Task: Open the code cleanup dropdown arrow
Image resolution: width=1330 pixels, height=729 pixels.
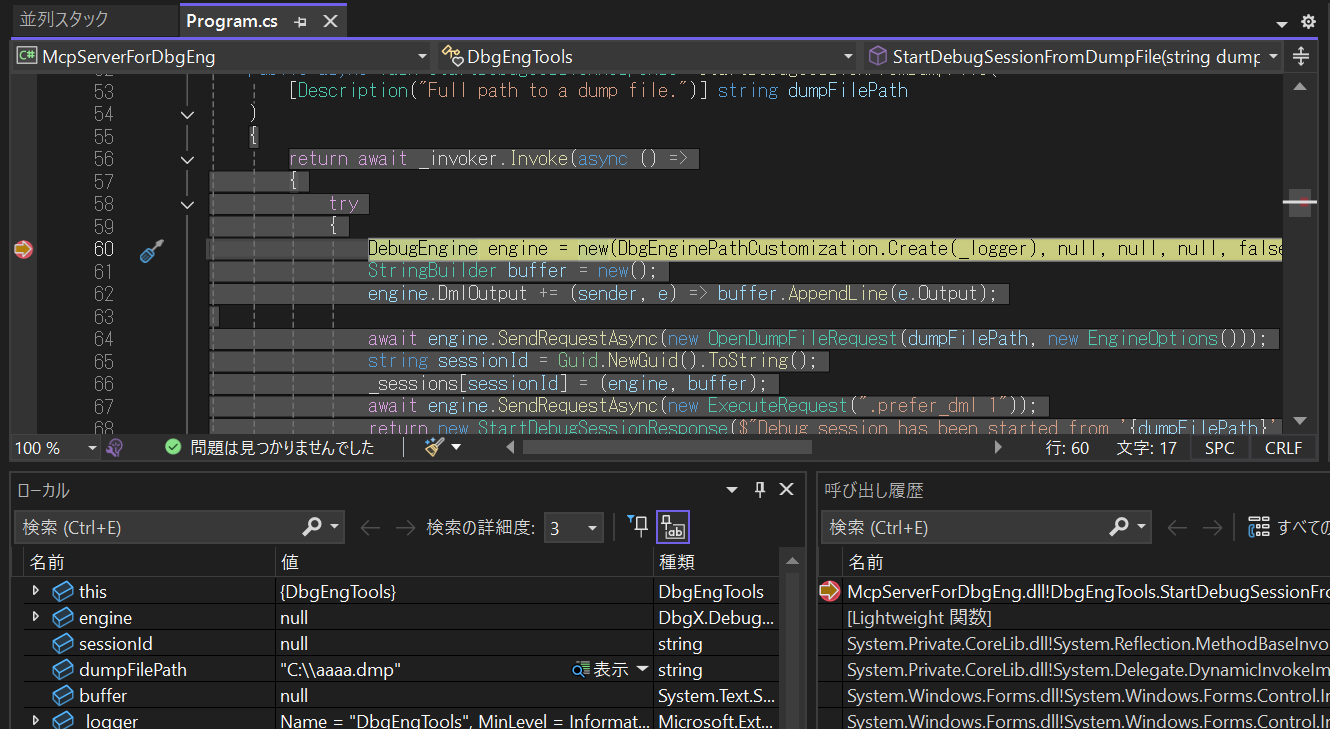Action: pyautogui.click(x=456, y=448)
